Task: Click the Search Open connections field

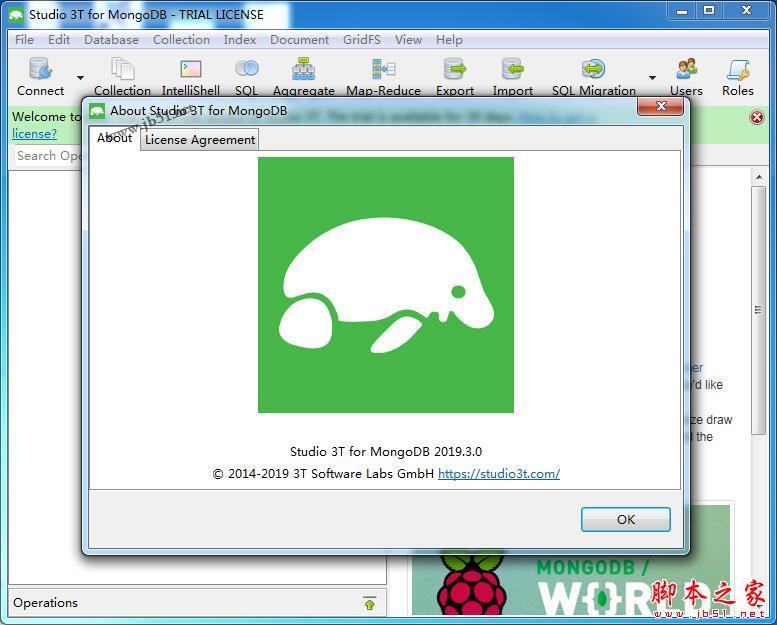Action: point(48,156)
